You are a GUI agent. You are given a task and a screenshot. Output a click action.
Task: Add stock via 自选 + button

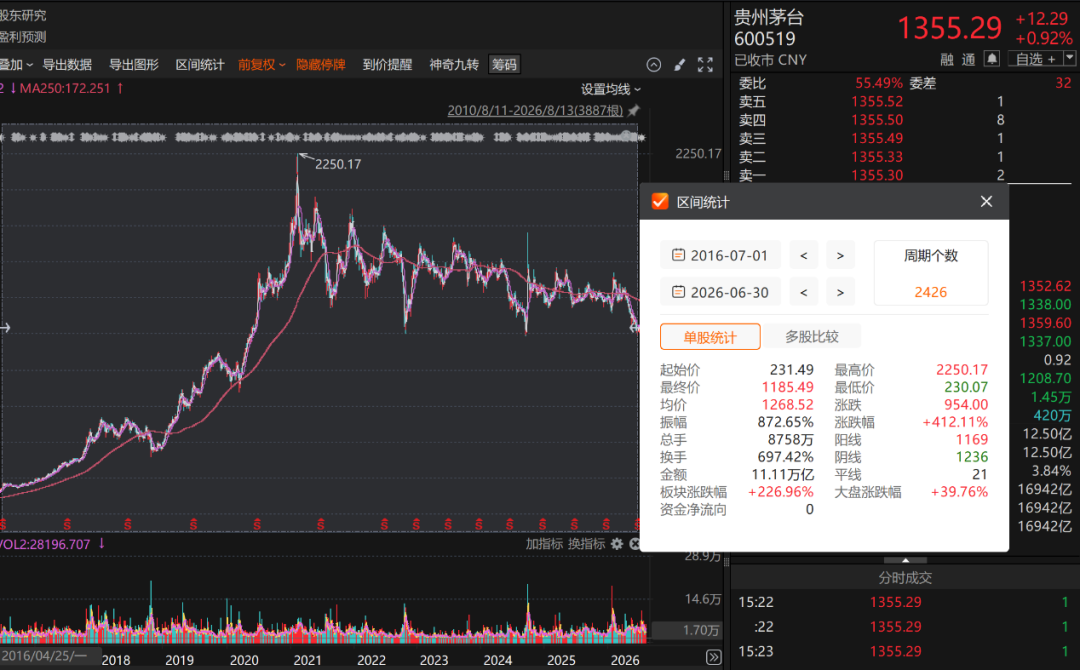tap(1035, 59)
